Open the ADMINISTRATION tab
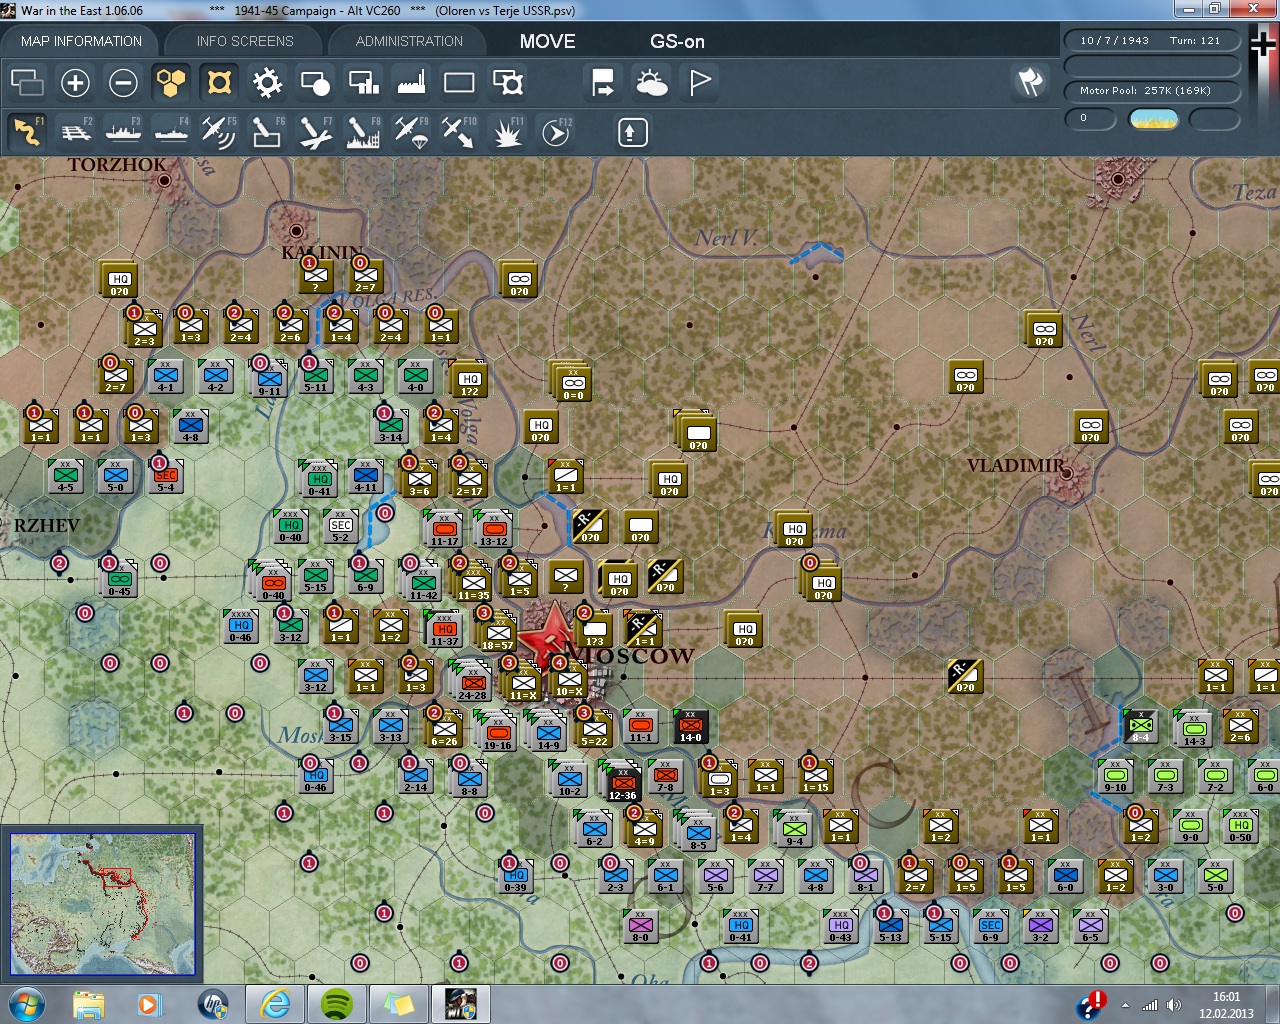The height and width of the screenshot is (1024, 1280). click(x=409, y=41)
